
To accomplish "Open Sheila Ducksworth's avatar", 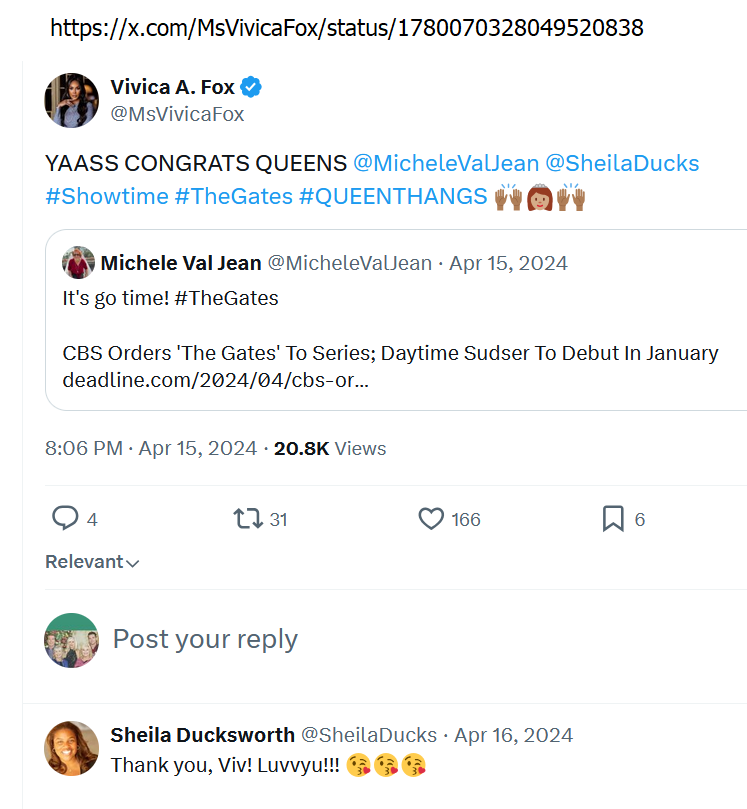I will tap(72, 748).
